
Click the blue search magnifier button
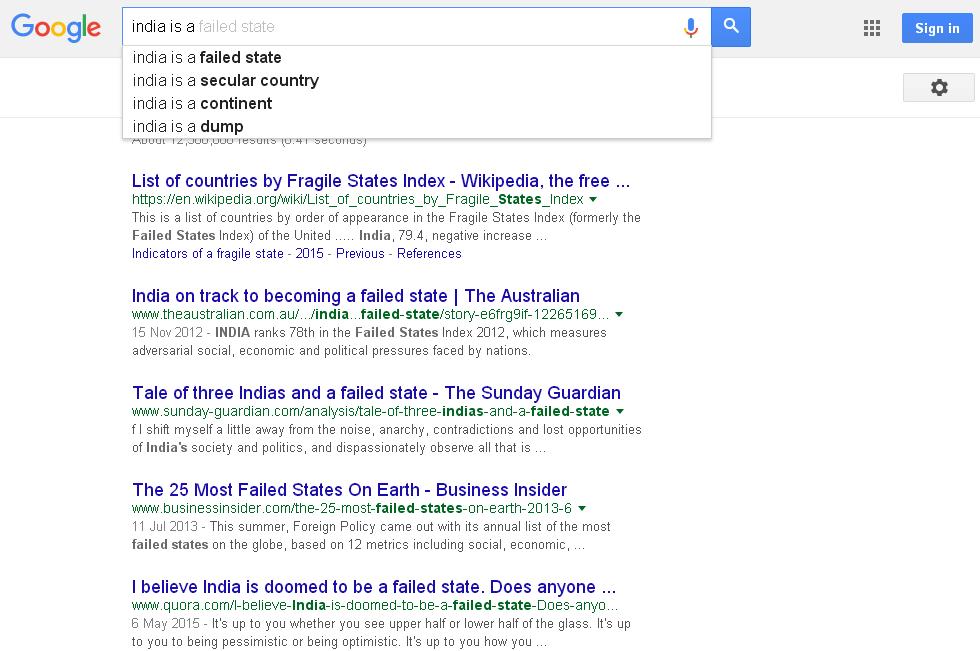click(731, 27)
